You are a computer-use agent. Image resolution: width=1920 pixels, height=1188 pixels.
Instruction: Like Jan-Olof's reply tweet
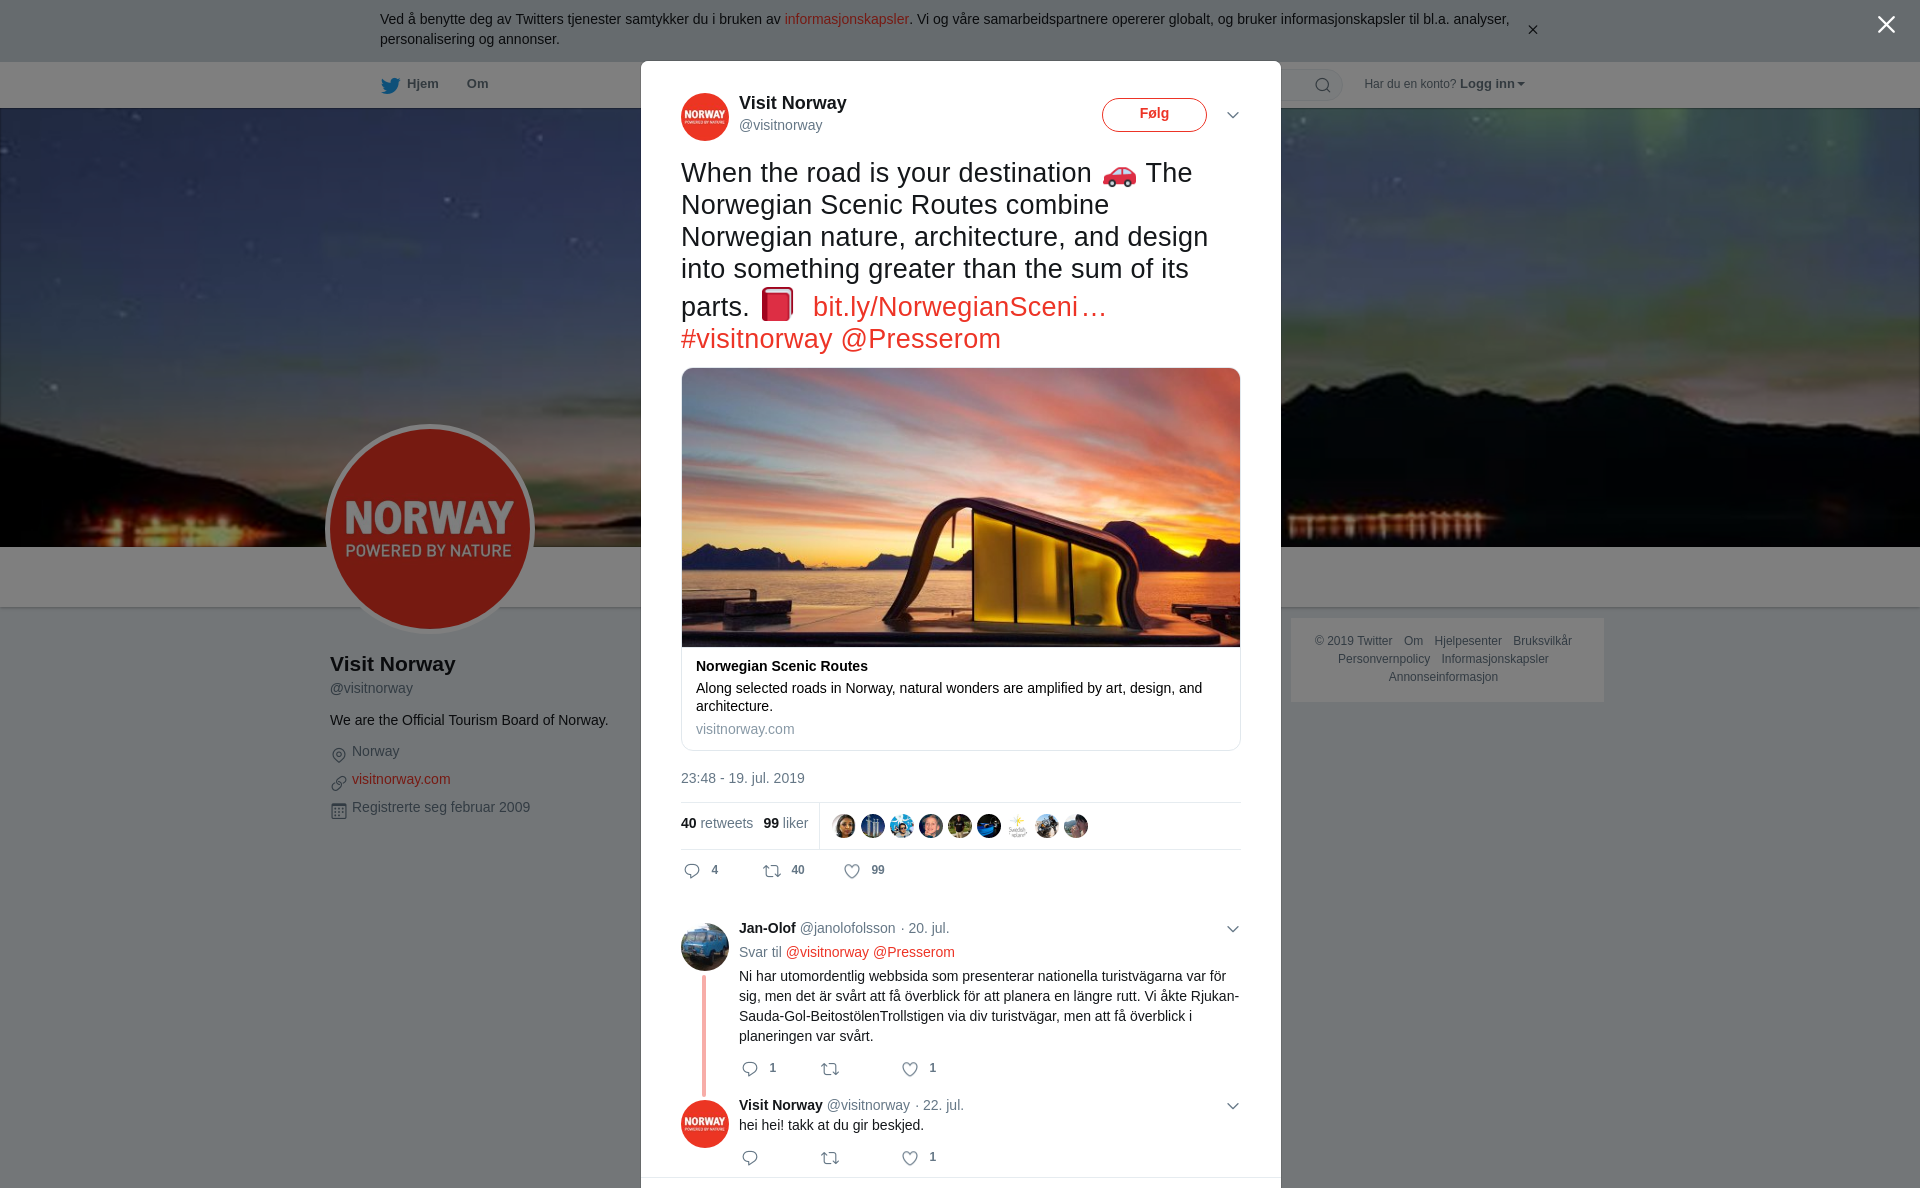(910, 1069)
